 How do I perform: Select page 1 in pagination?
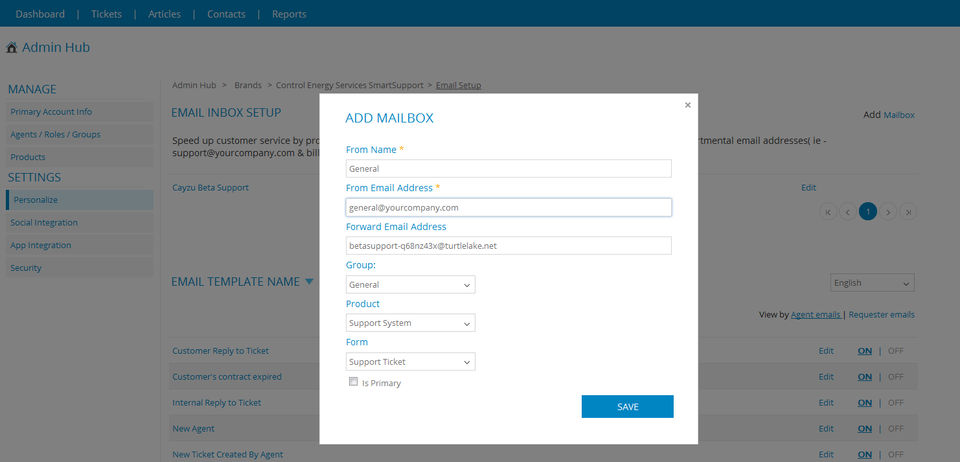tap(867, 211)
